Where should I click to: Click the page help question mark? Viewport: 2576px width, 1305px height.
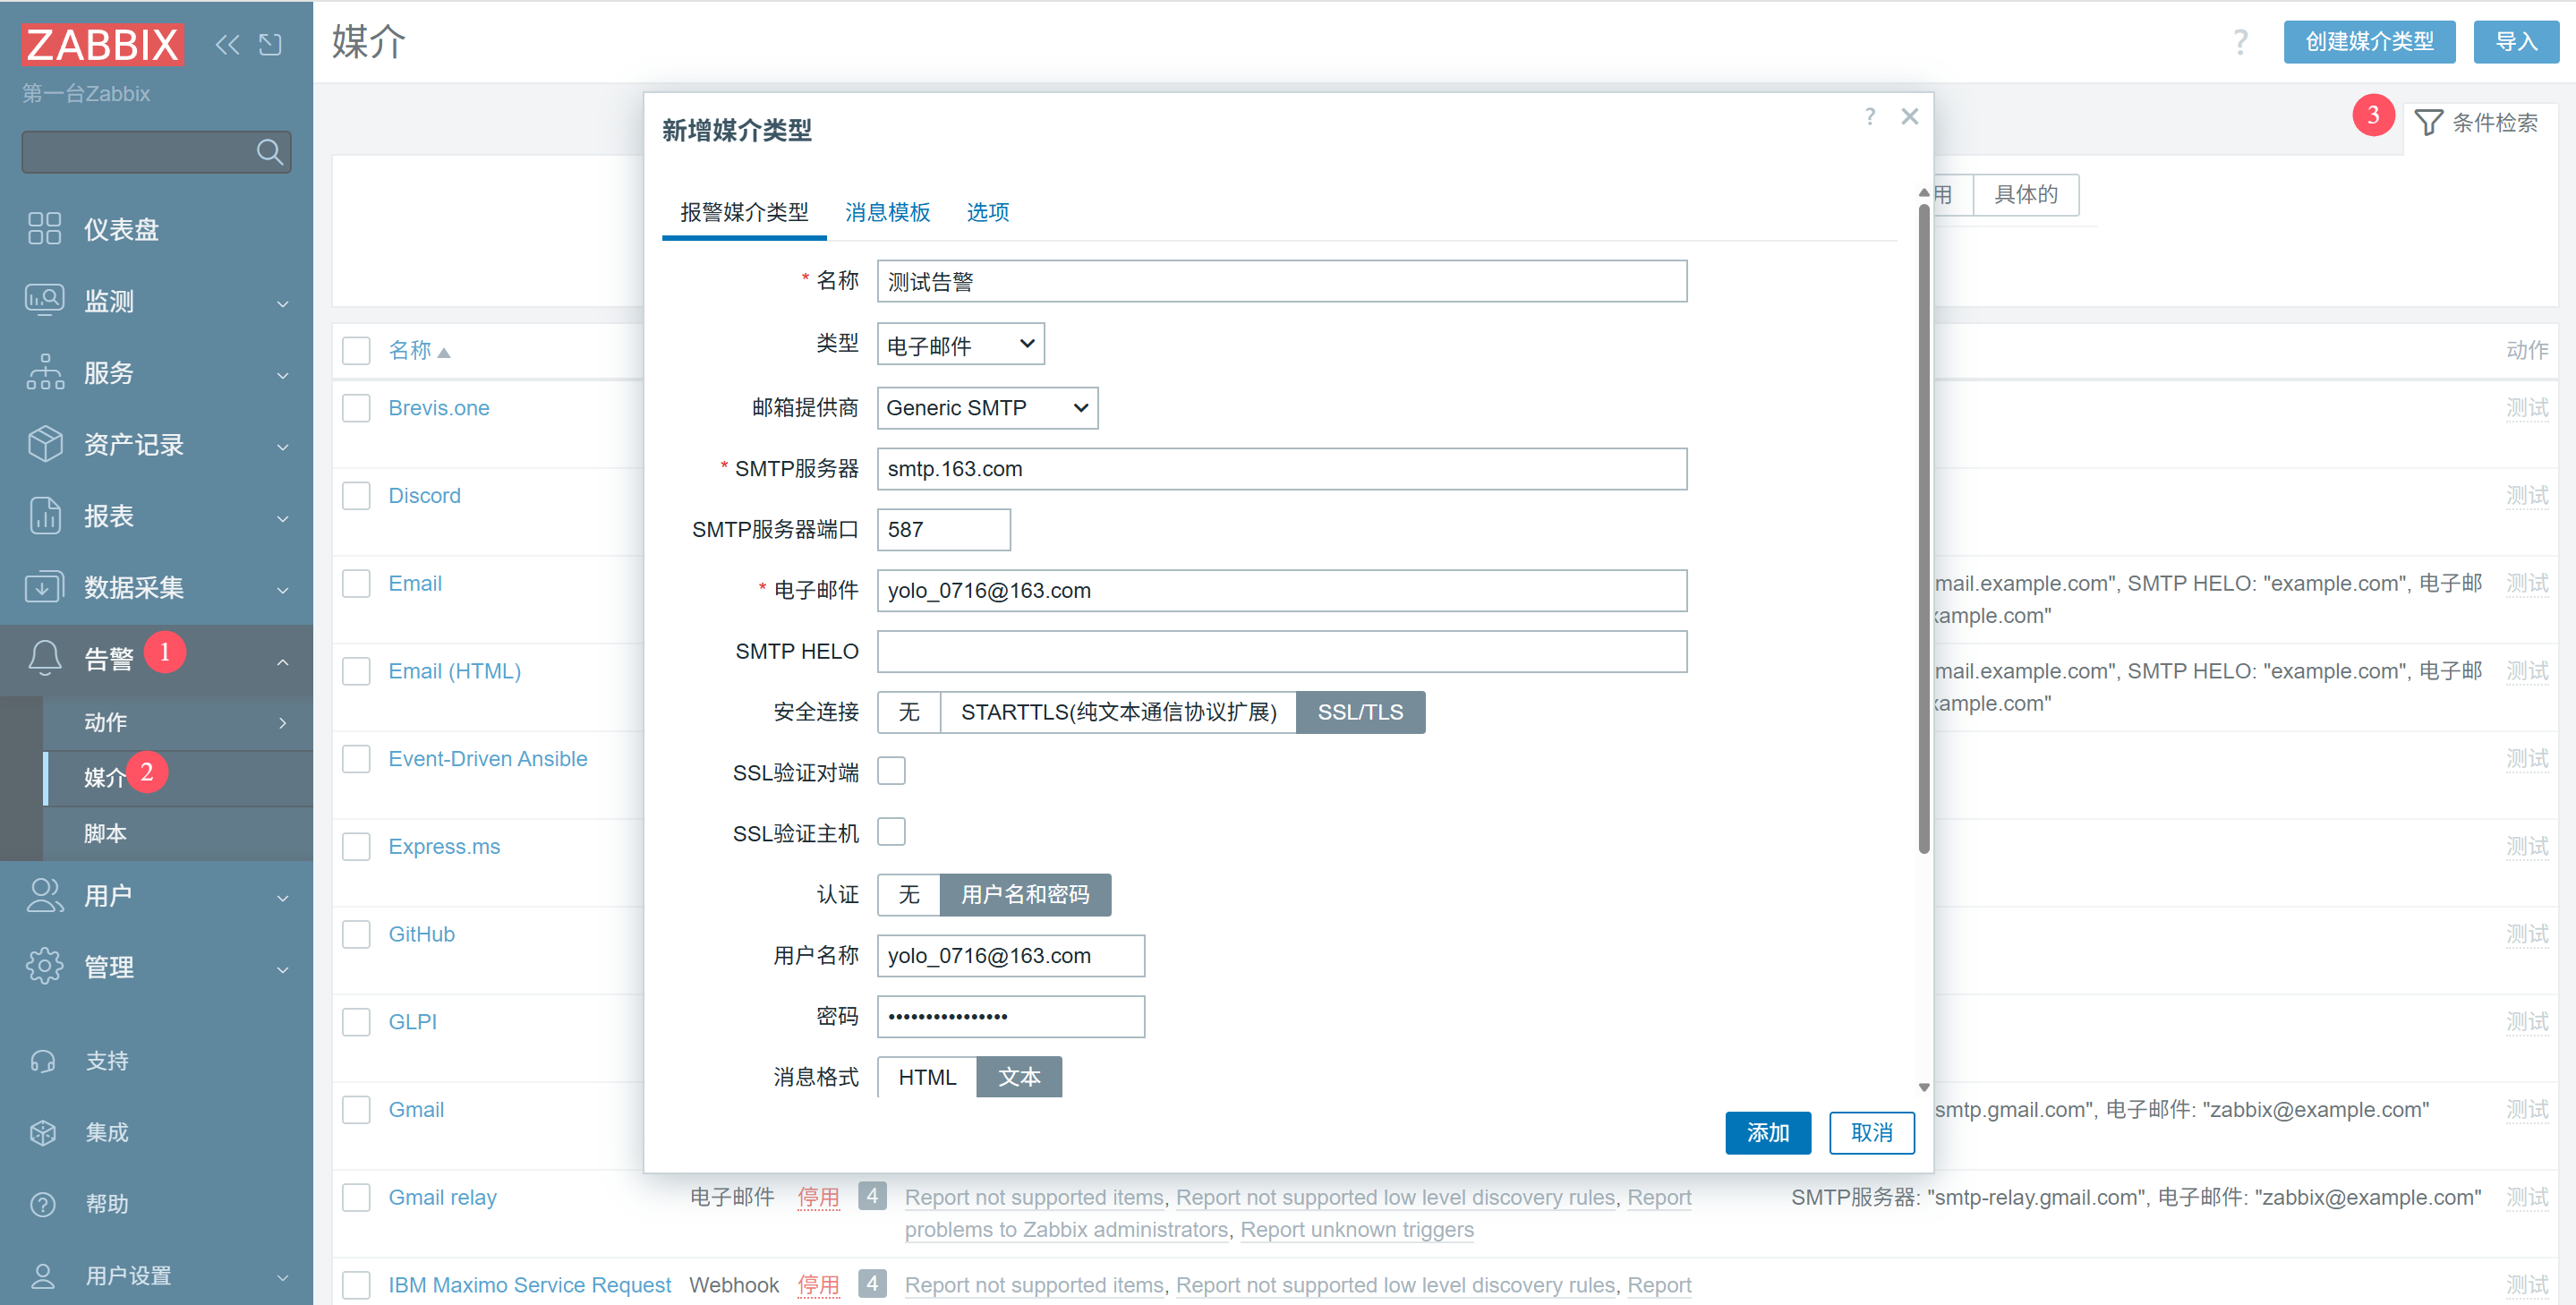tap(2241, 42)
